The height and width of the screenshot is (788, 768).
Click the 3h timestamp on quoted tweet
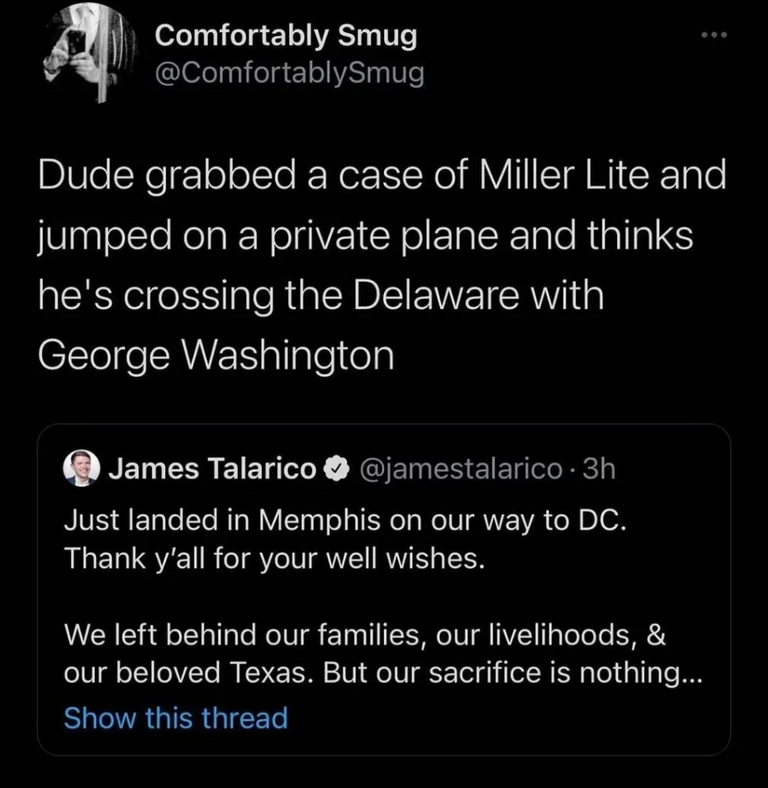tap(603, 467)
